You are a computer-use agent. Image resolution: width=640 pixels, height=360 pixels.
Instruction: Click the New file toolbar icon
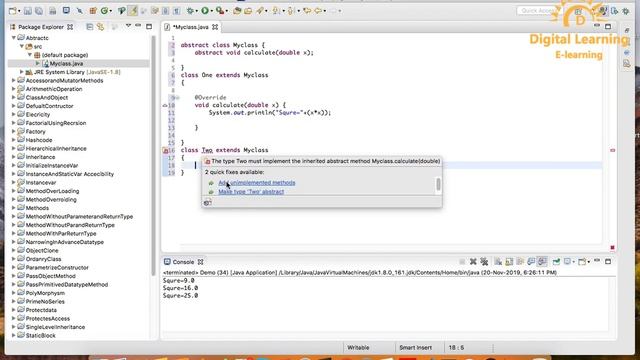click(13, 11)
